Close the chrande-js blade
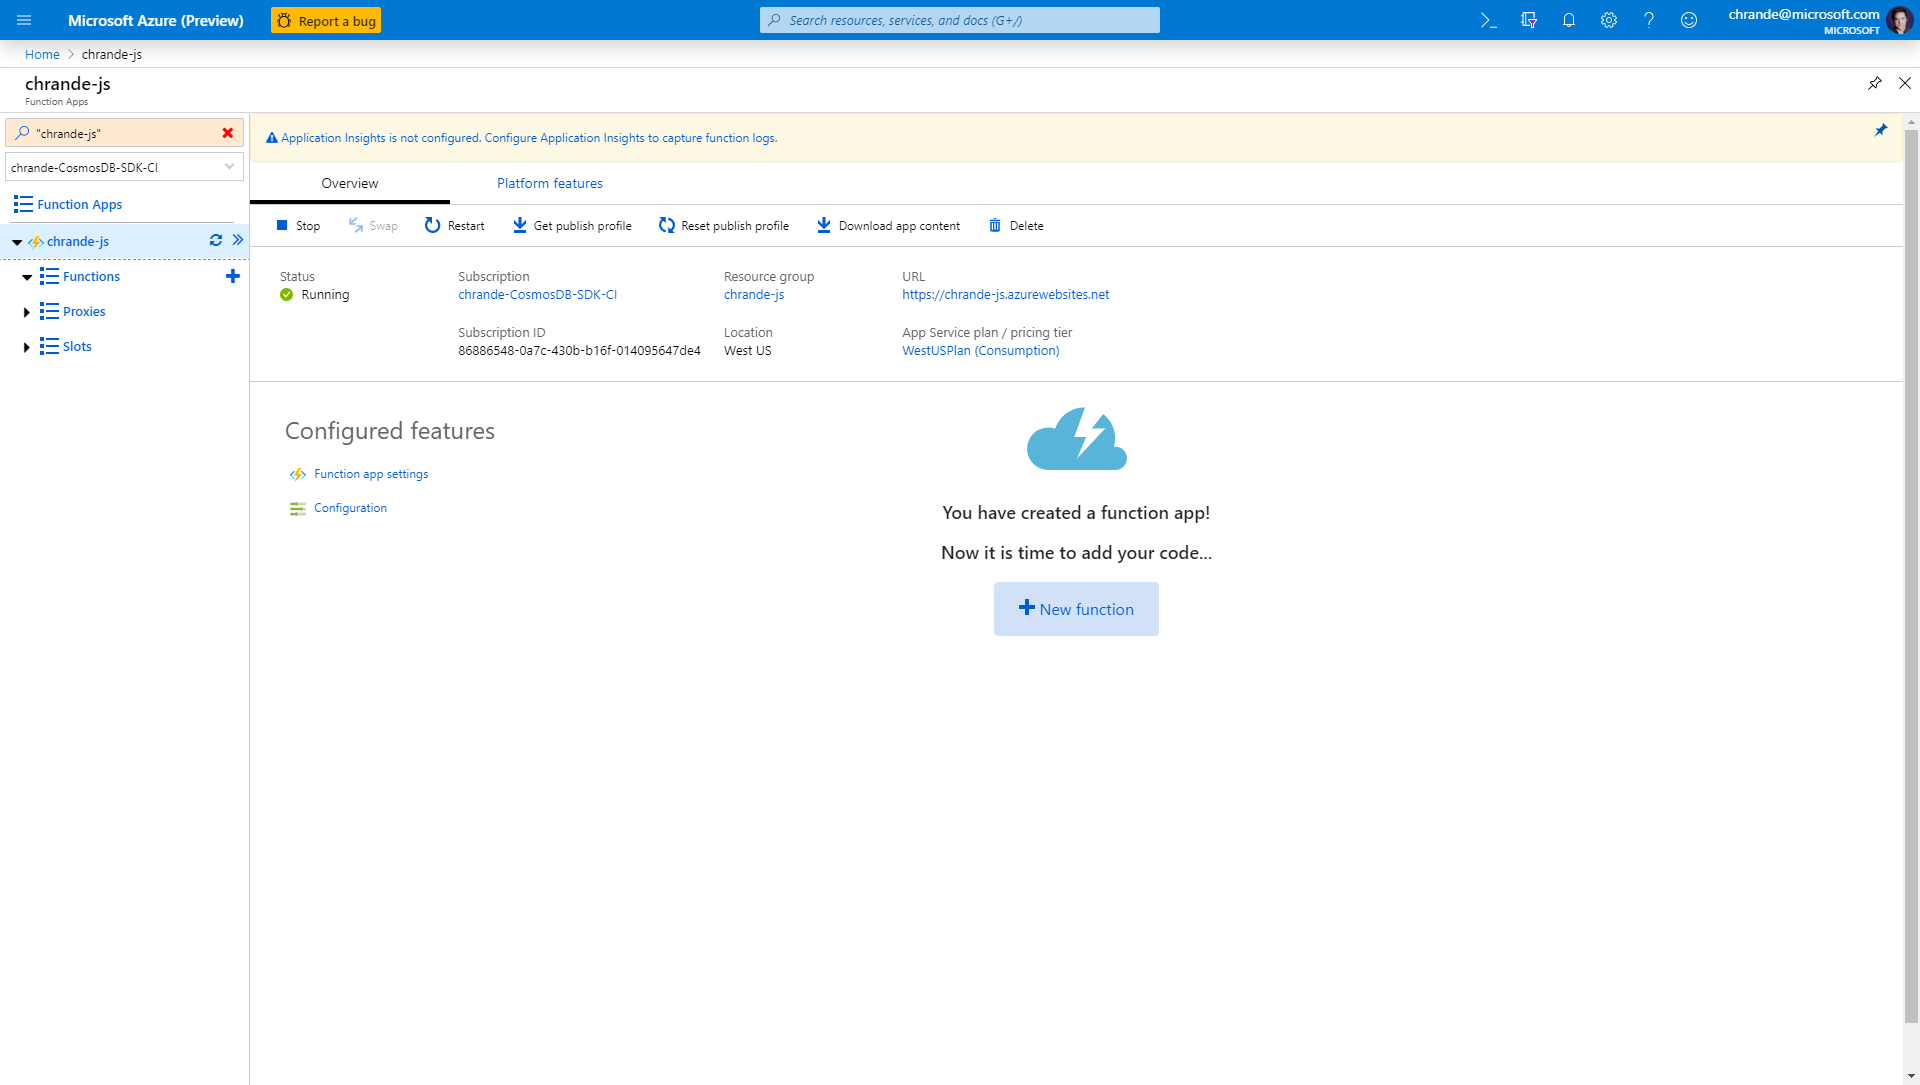 1905,83
